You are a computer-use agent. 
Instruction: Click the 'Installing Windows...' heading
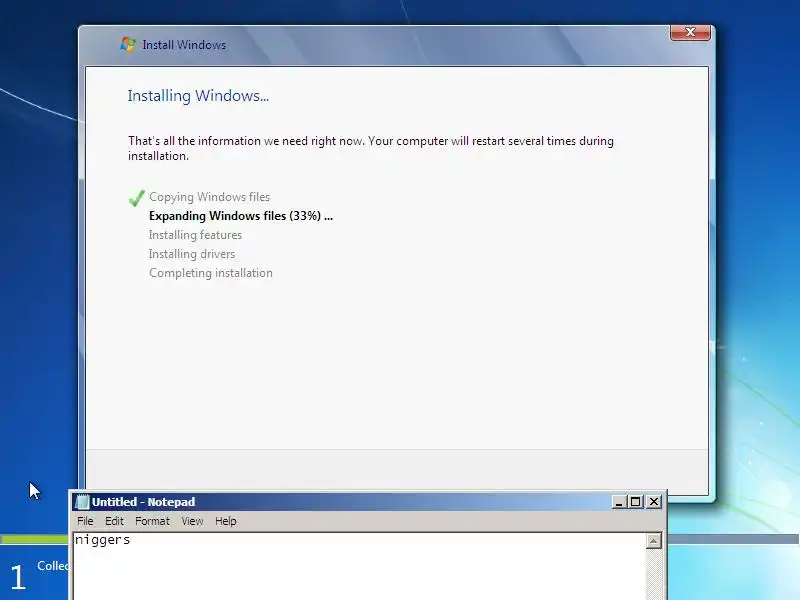198,96
